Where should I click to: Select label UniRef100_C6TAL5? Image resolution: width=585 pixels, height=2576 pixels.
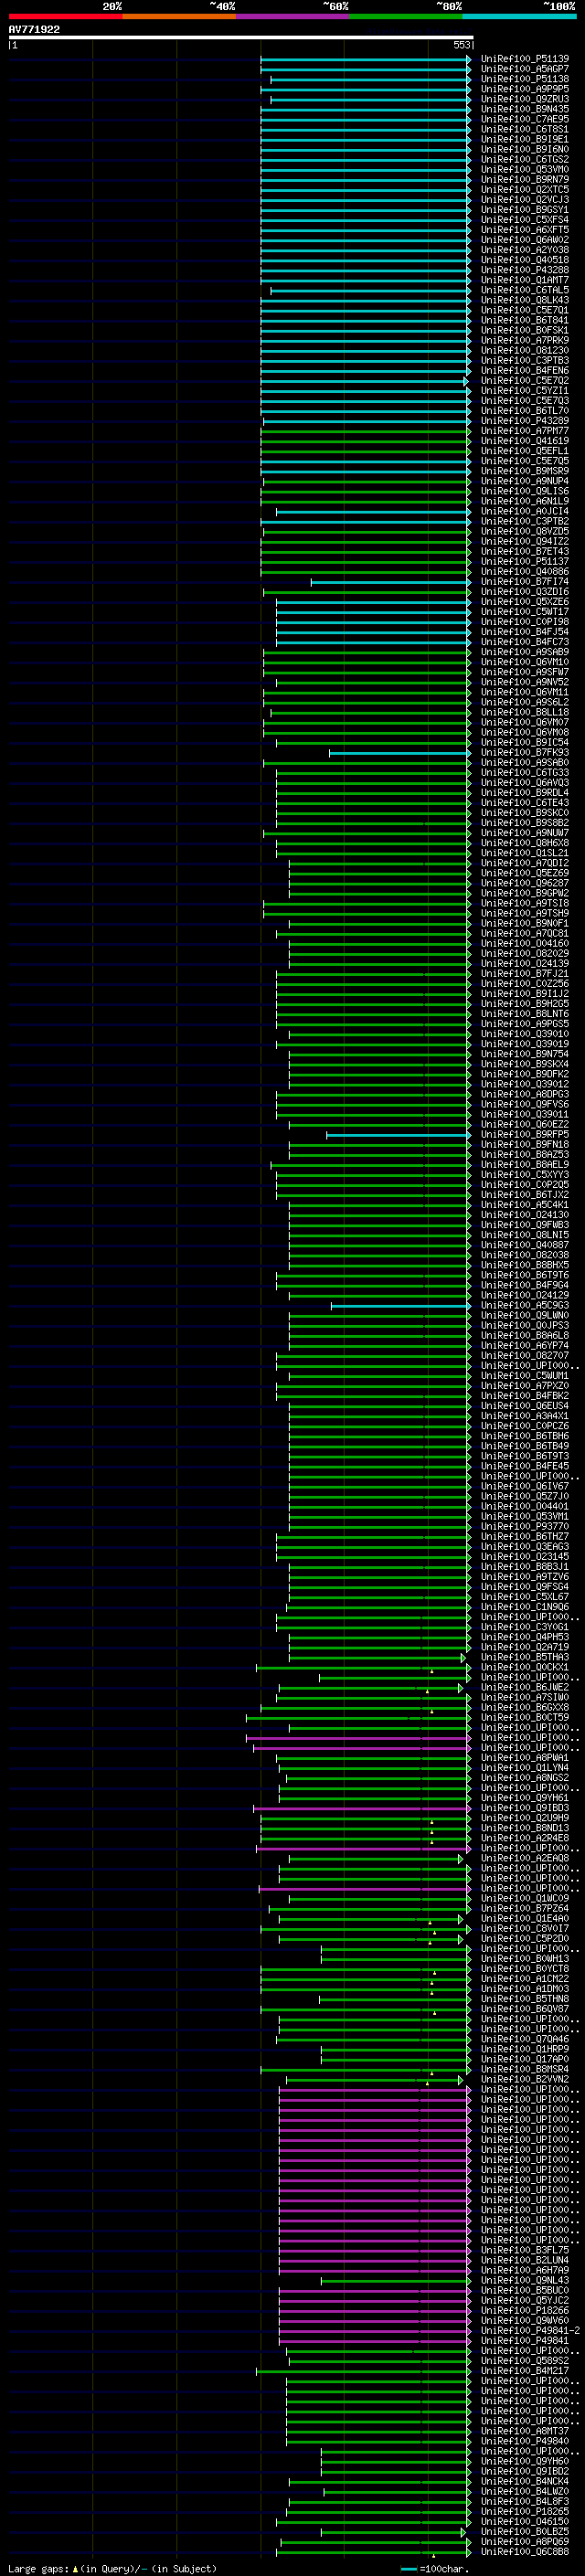coord(525,290)
